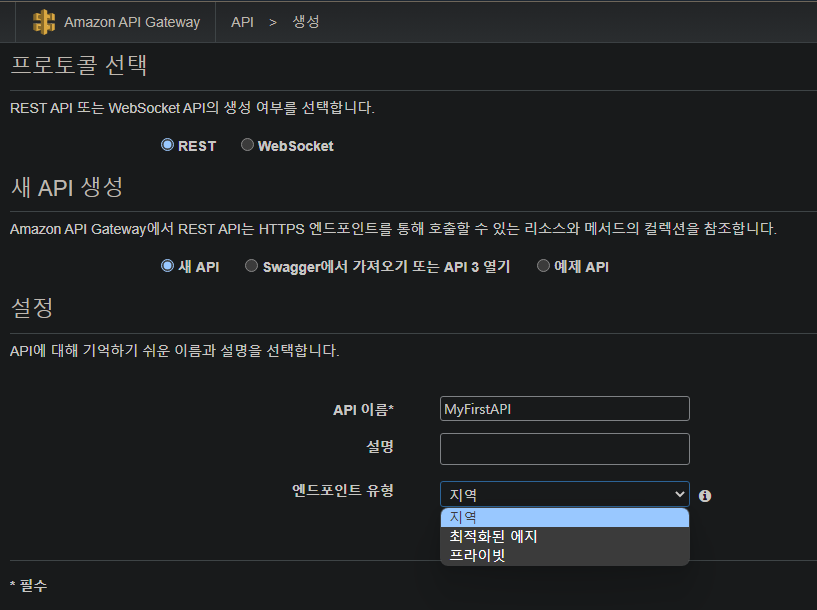Choose the 예제 API radio option

(543, 266)
